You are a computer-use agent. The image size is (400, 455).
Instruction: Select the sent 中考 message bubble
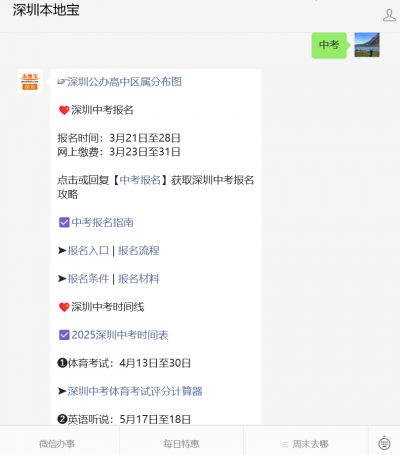tap(329, 45)
